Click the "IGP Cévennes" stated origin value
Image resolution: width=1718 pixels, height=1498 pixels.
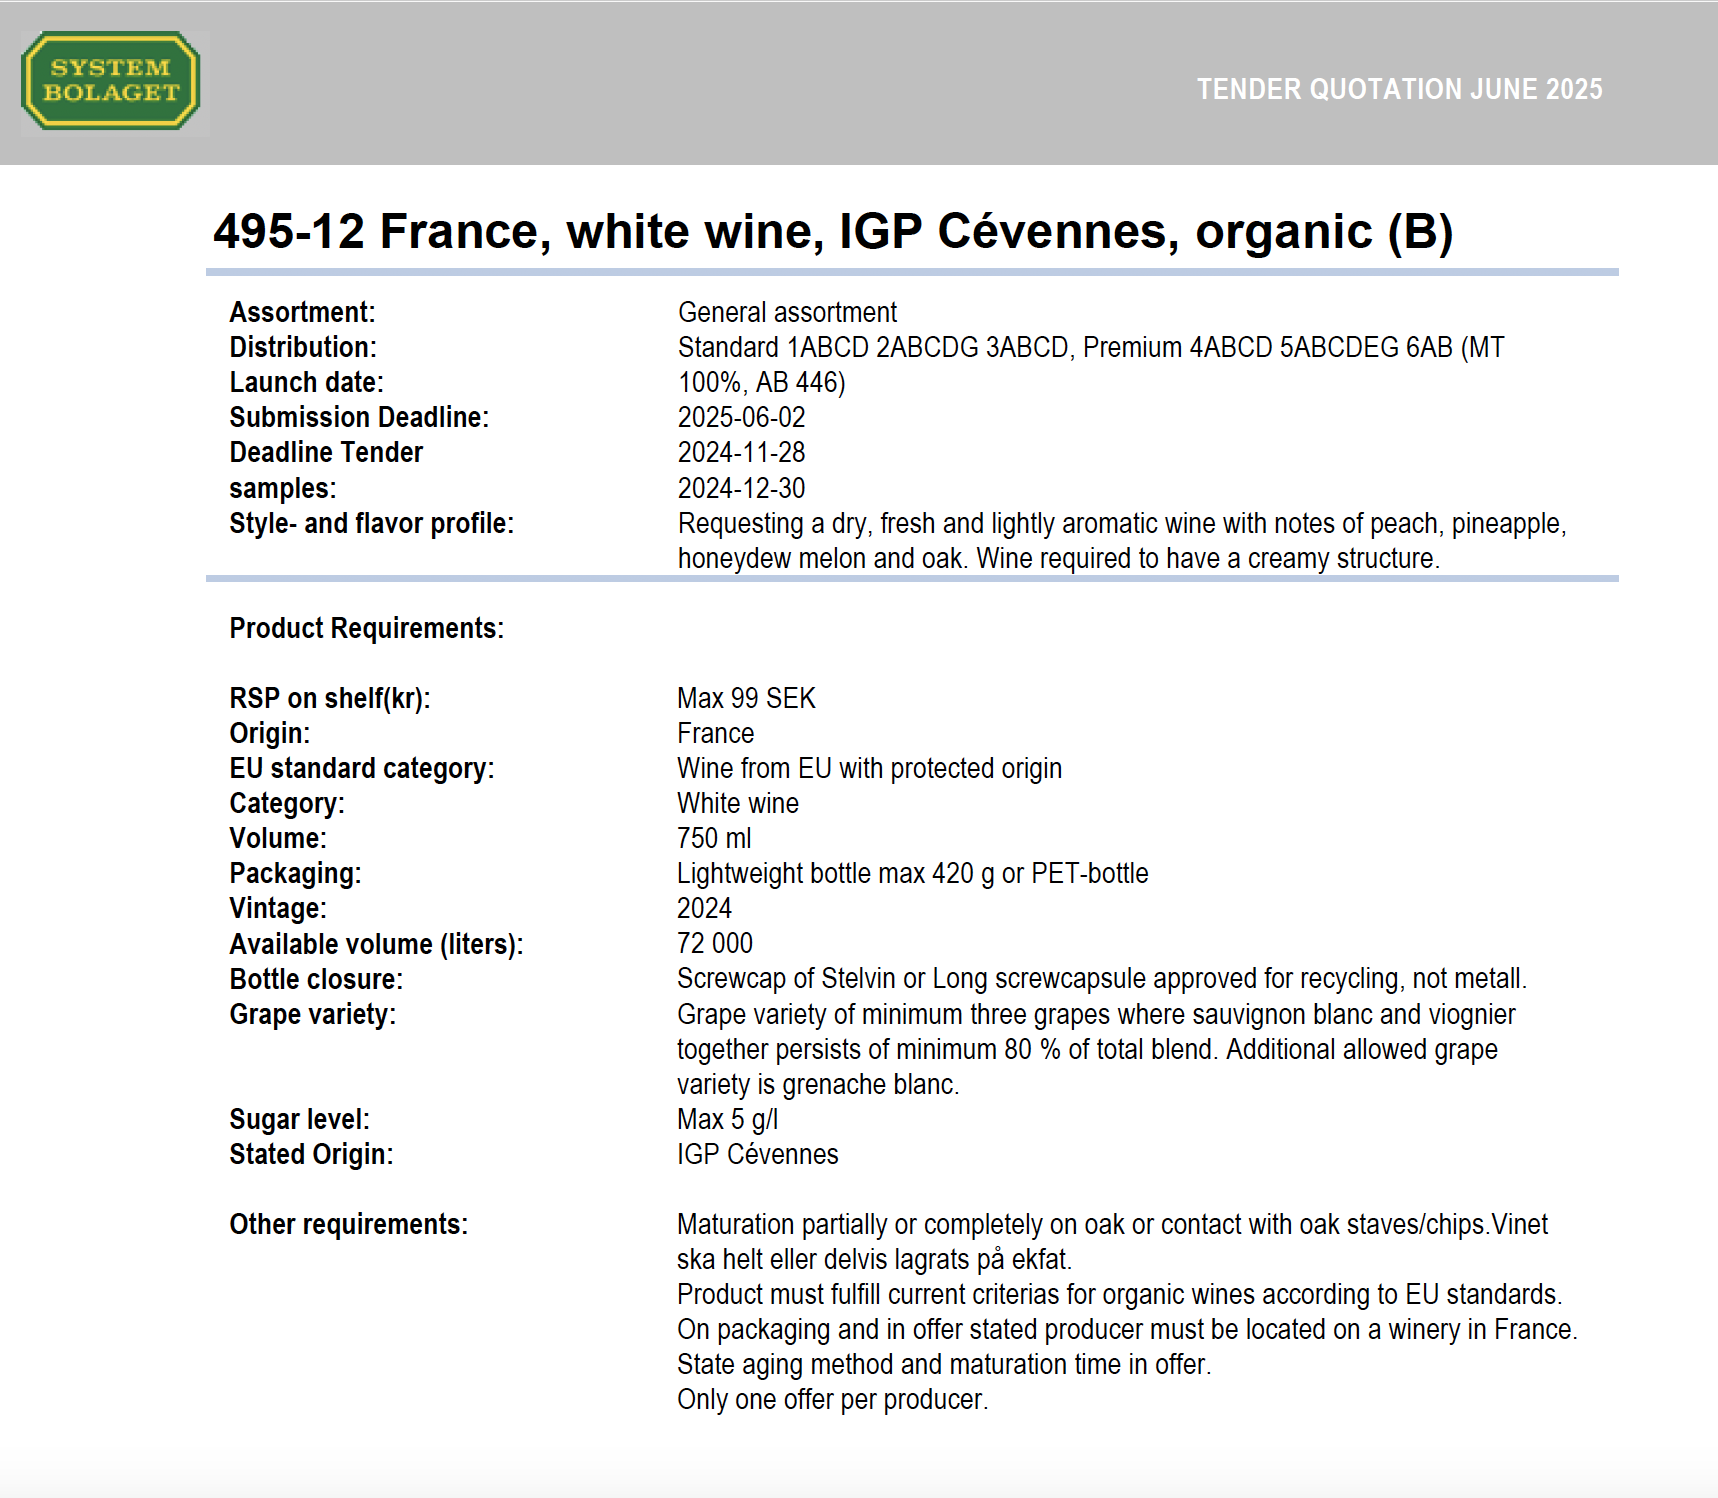757,1155
